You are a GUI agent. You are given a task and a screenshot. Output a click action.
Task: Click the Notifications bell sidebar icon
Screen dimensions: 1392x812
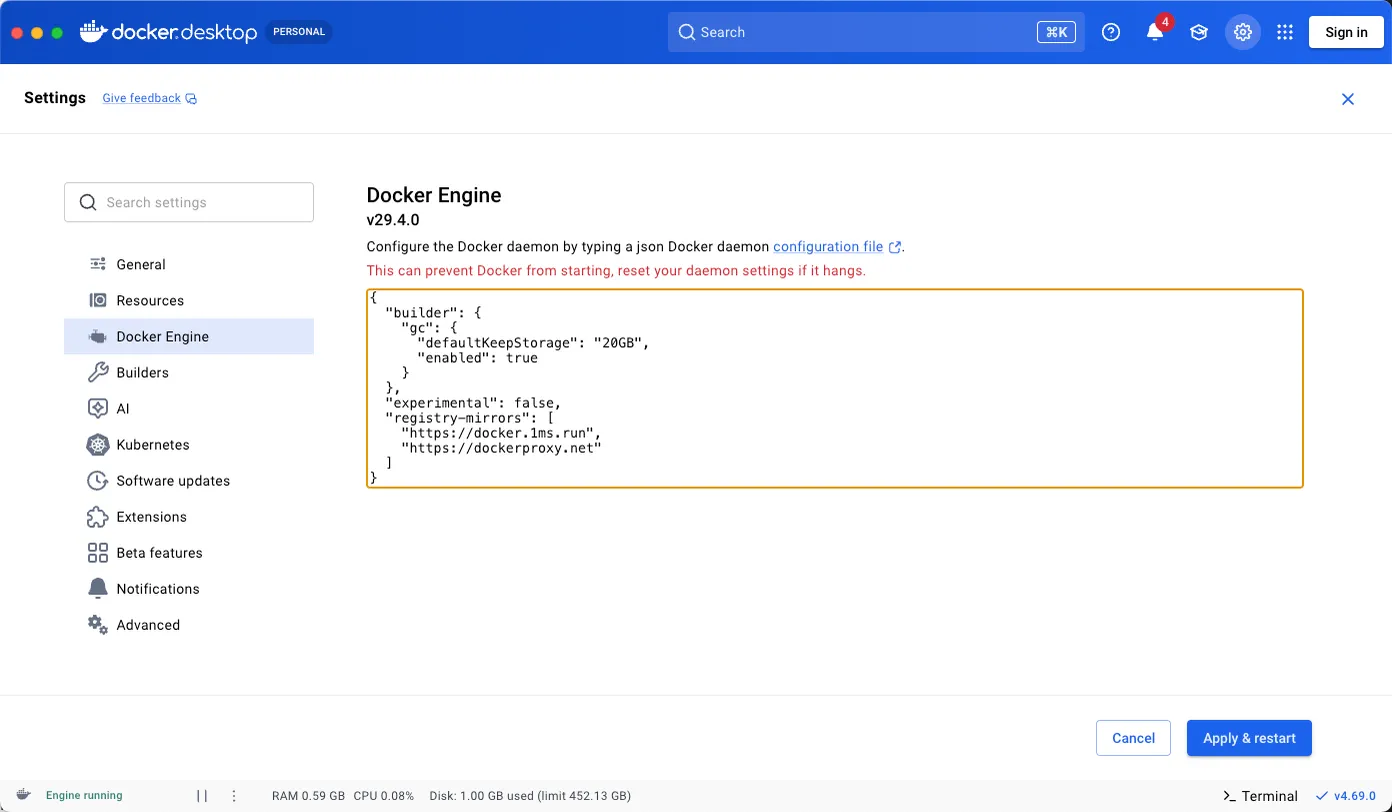(x=98, y=588)
